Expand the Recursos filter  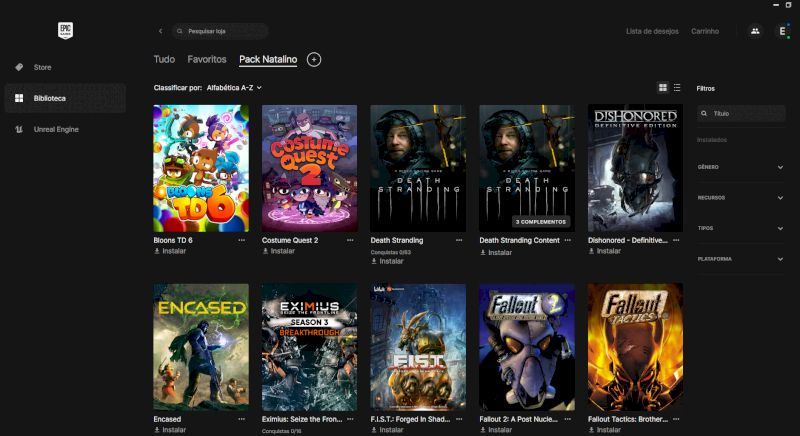click(x=740, y=198)
